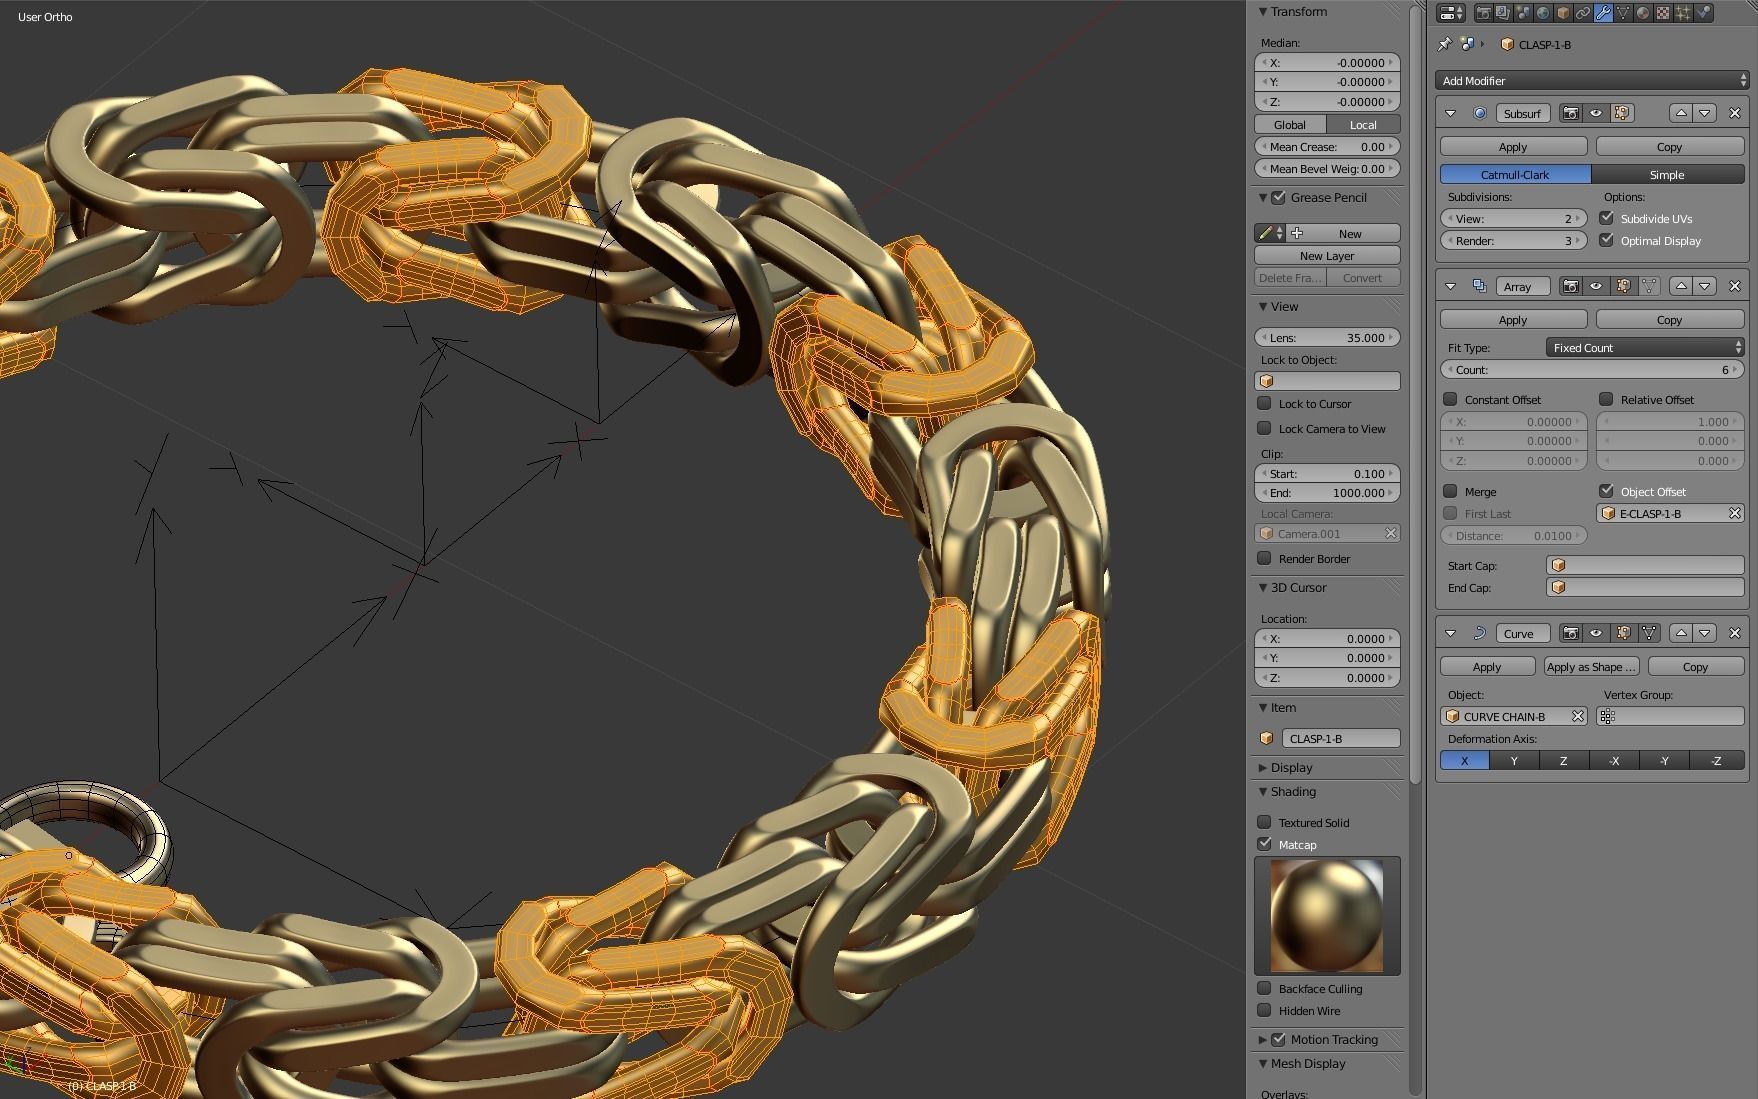Image resolution: width=1758 pixels, height=1099 pixels.
Task: Set deformation axis to -Z
Action: [x=1716, y=760]
